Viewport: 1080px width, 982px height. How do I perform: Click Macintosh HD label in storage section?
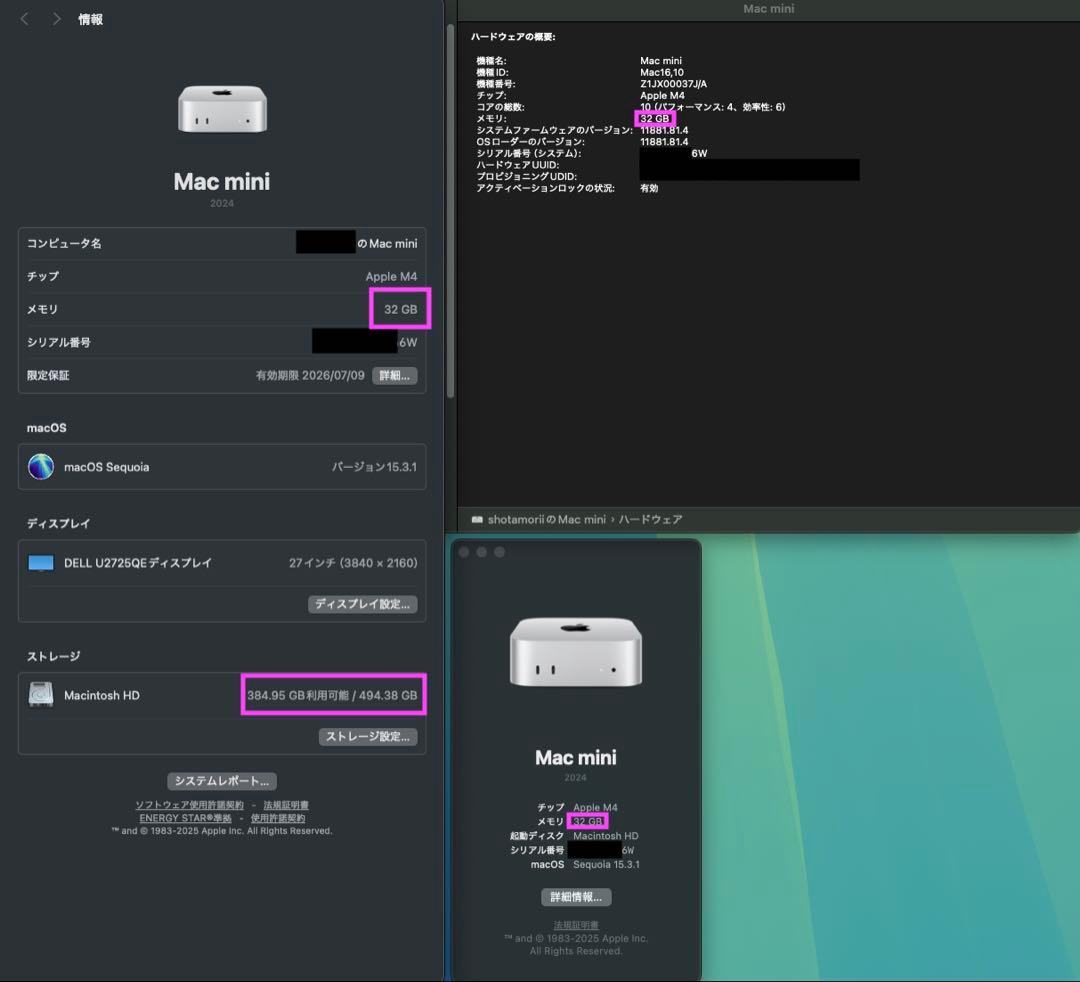pos(102,696)
